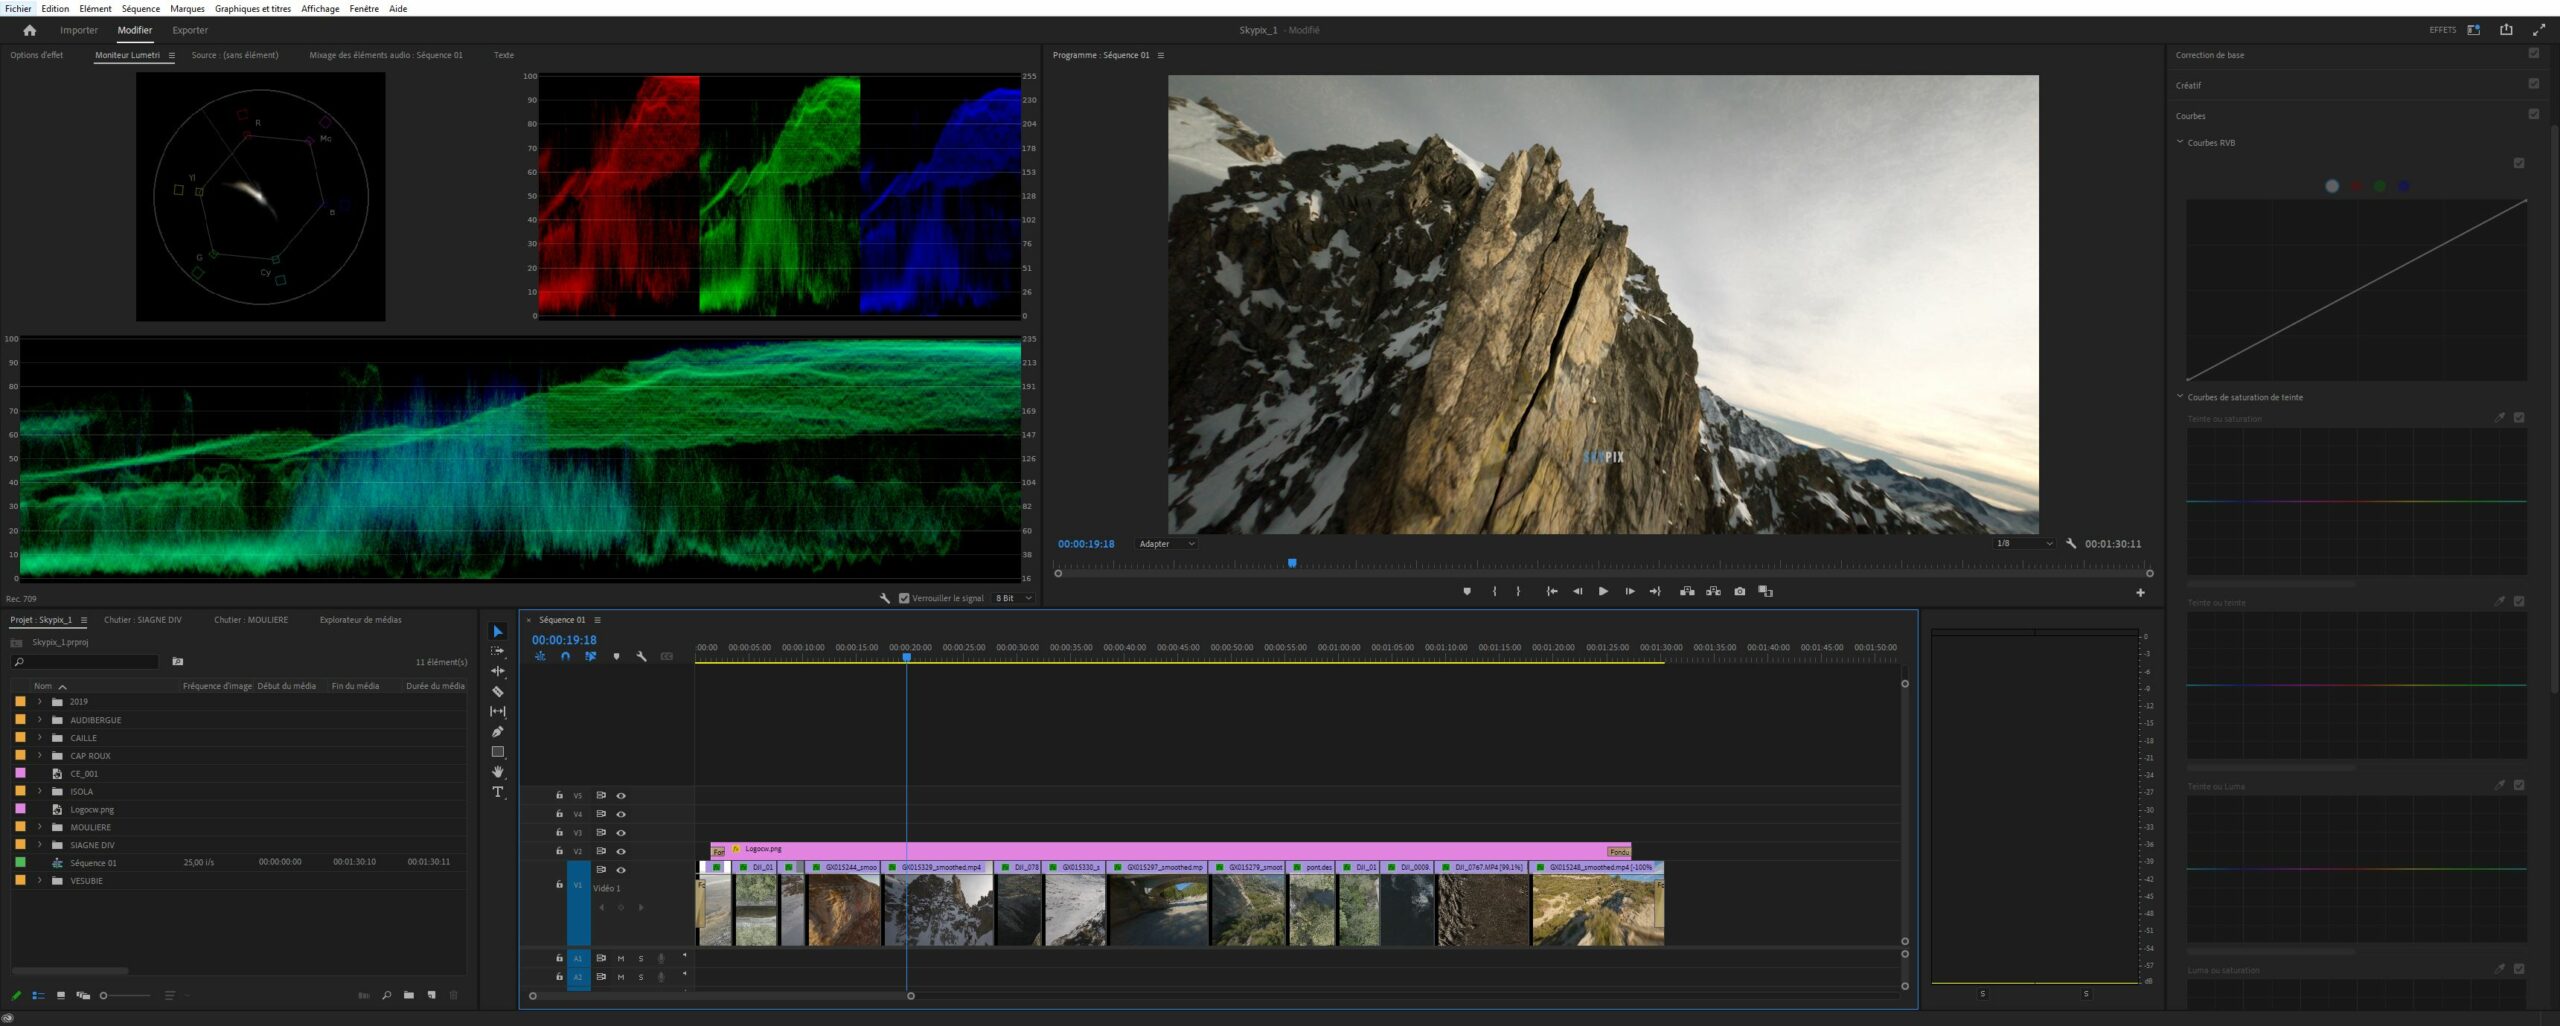
Task: Select the Ripple Edit tool
Action: point(498,671)
